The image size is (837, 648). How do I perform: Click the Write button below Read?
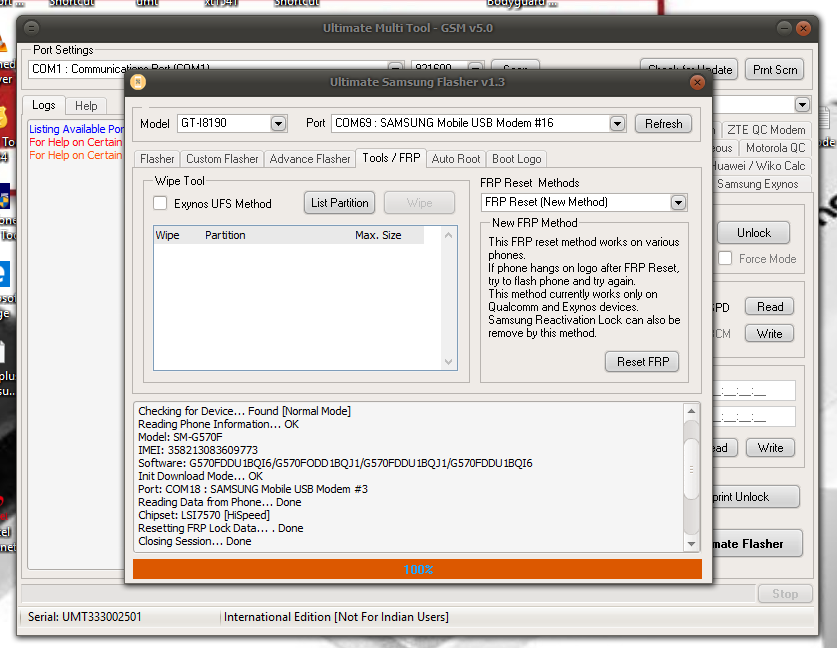[x=770, y=334]
